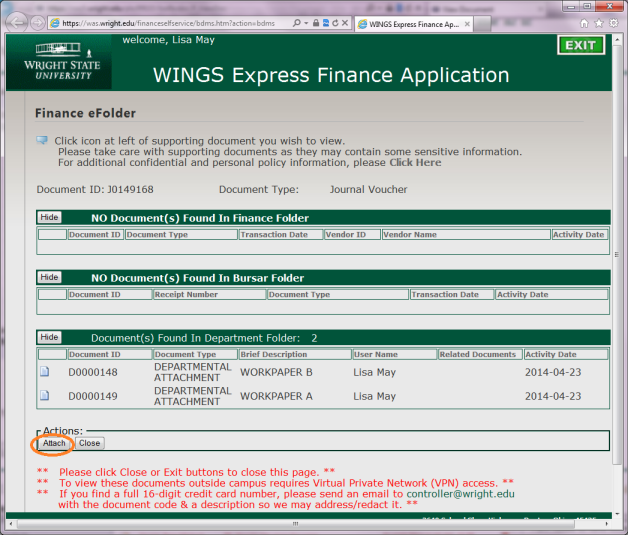Click the Attach button
Image resolution: width=628 pixels, height=535 pixels.
[54, 443]
